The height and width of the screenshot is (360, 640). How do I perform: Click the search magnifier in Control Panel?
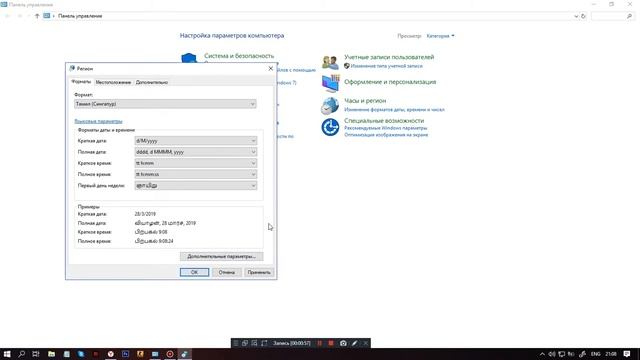tap(629, 16)
